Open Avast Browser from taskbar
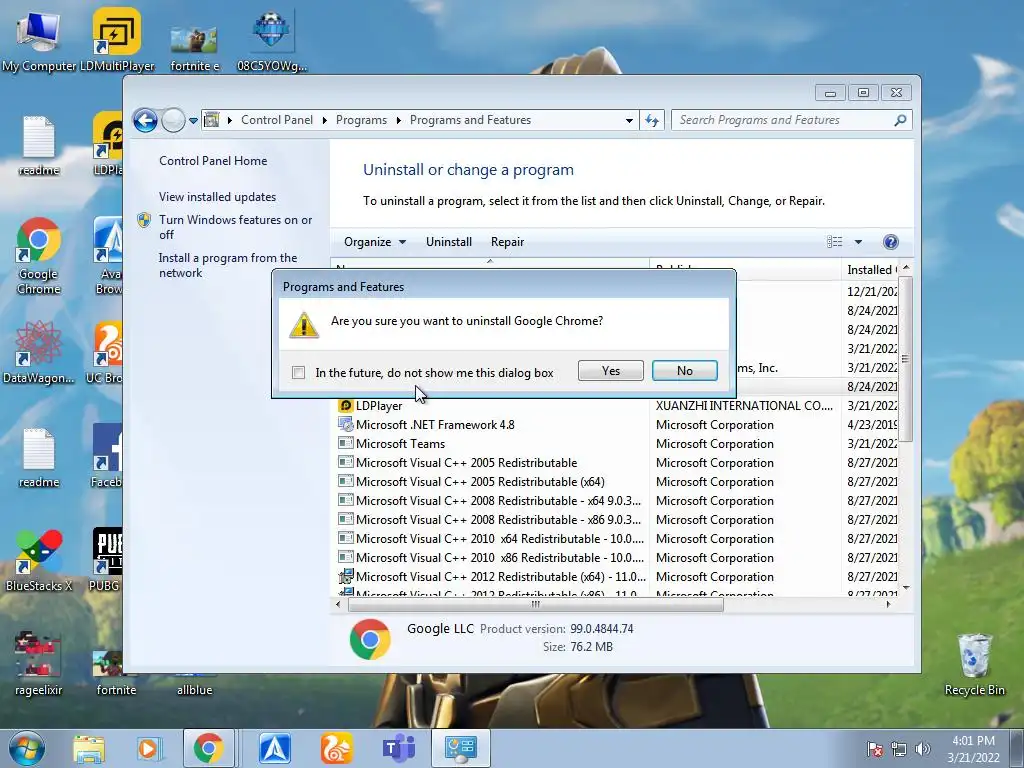 coord(275,748)
